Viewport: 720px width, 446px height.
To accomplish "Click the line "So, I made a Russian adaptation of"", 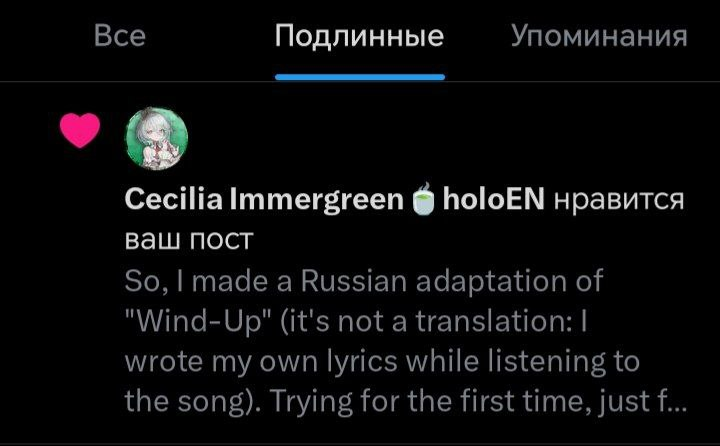I will pos(366,281).
